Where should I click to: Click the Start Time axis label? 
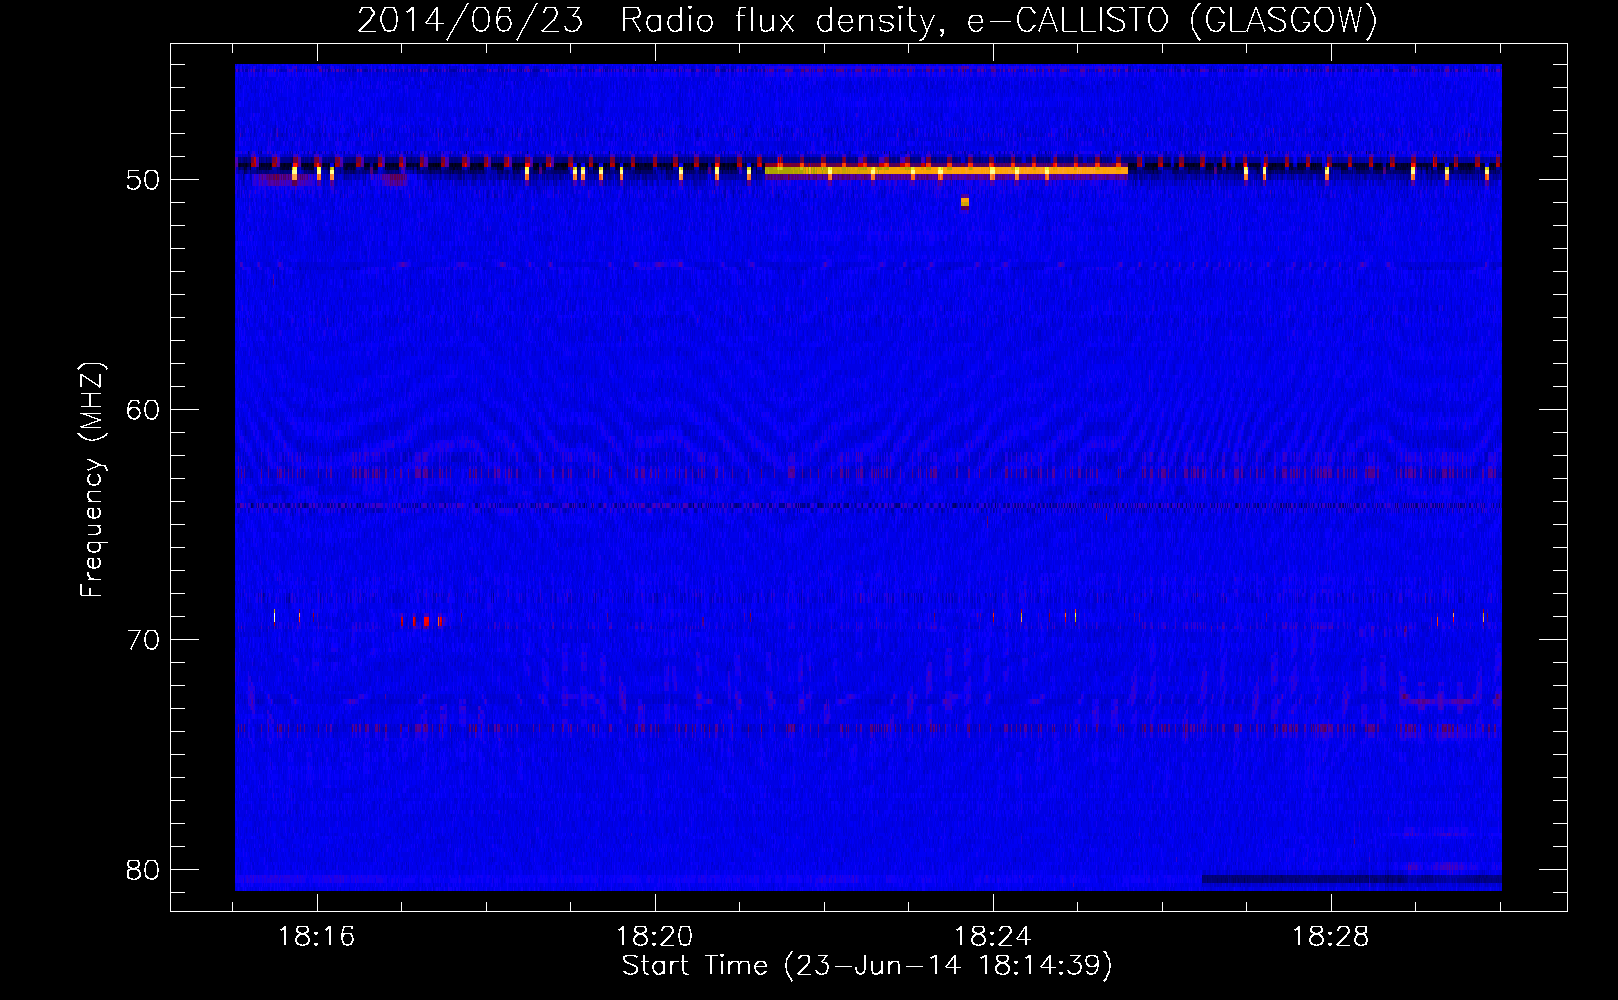867,966
